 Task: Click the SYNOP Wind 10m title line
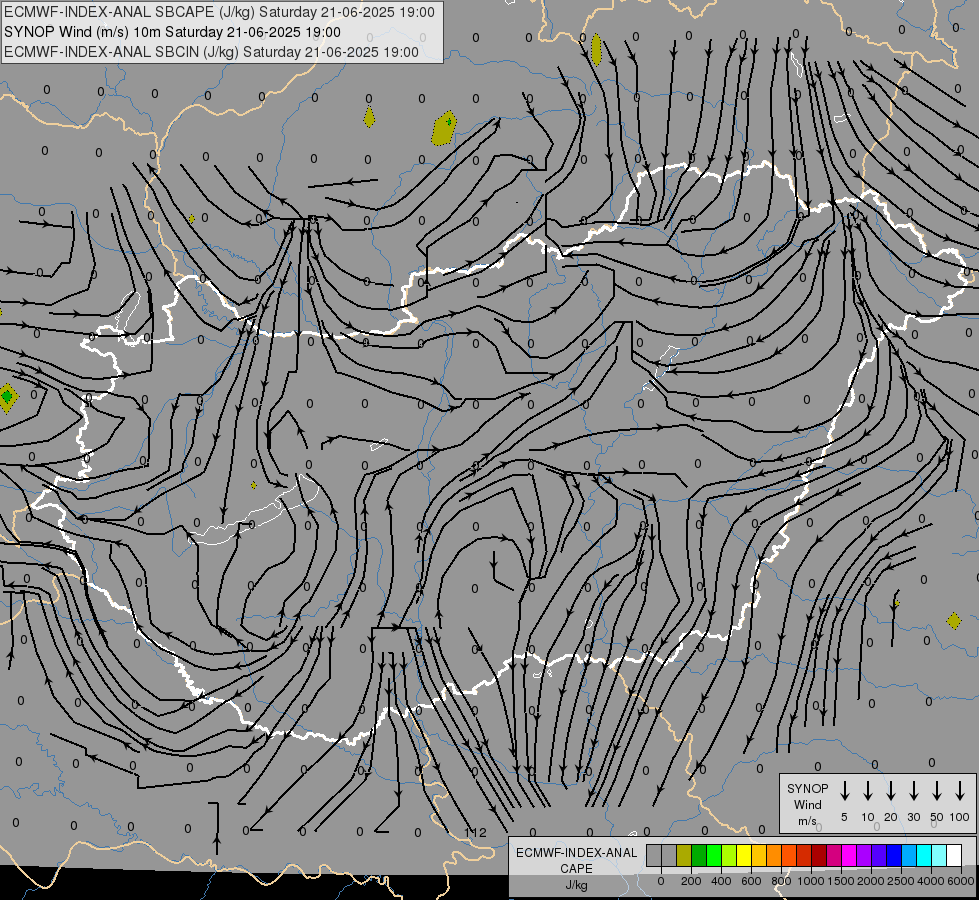point(172,32)
